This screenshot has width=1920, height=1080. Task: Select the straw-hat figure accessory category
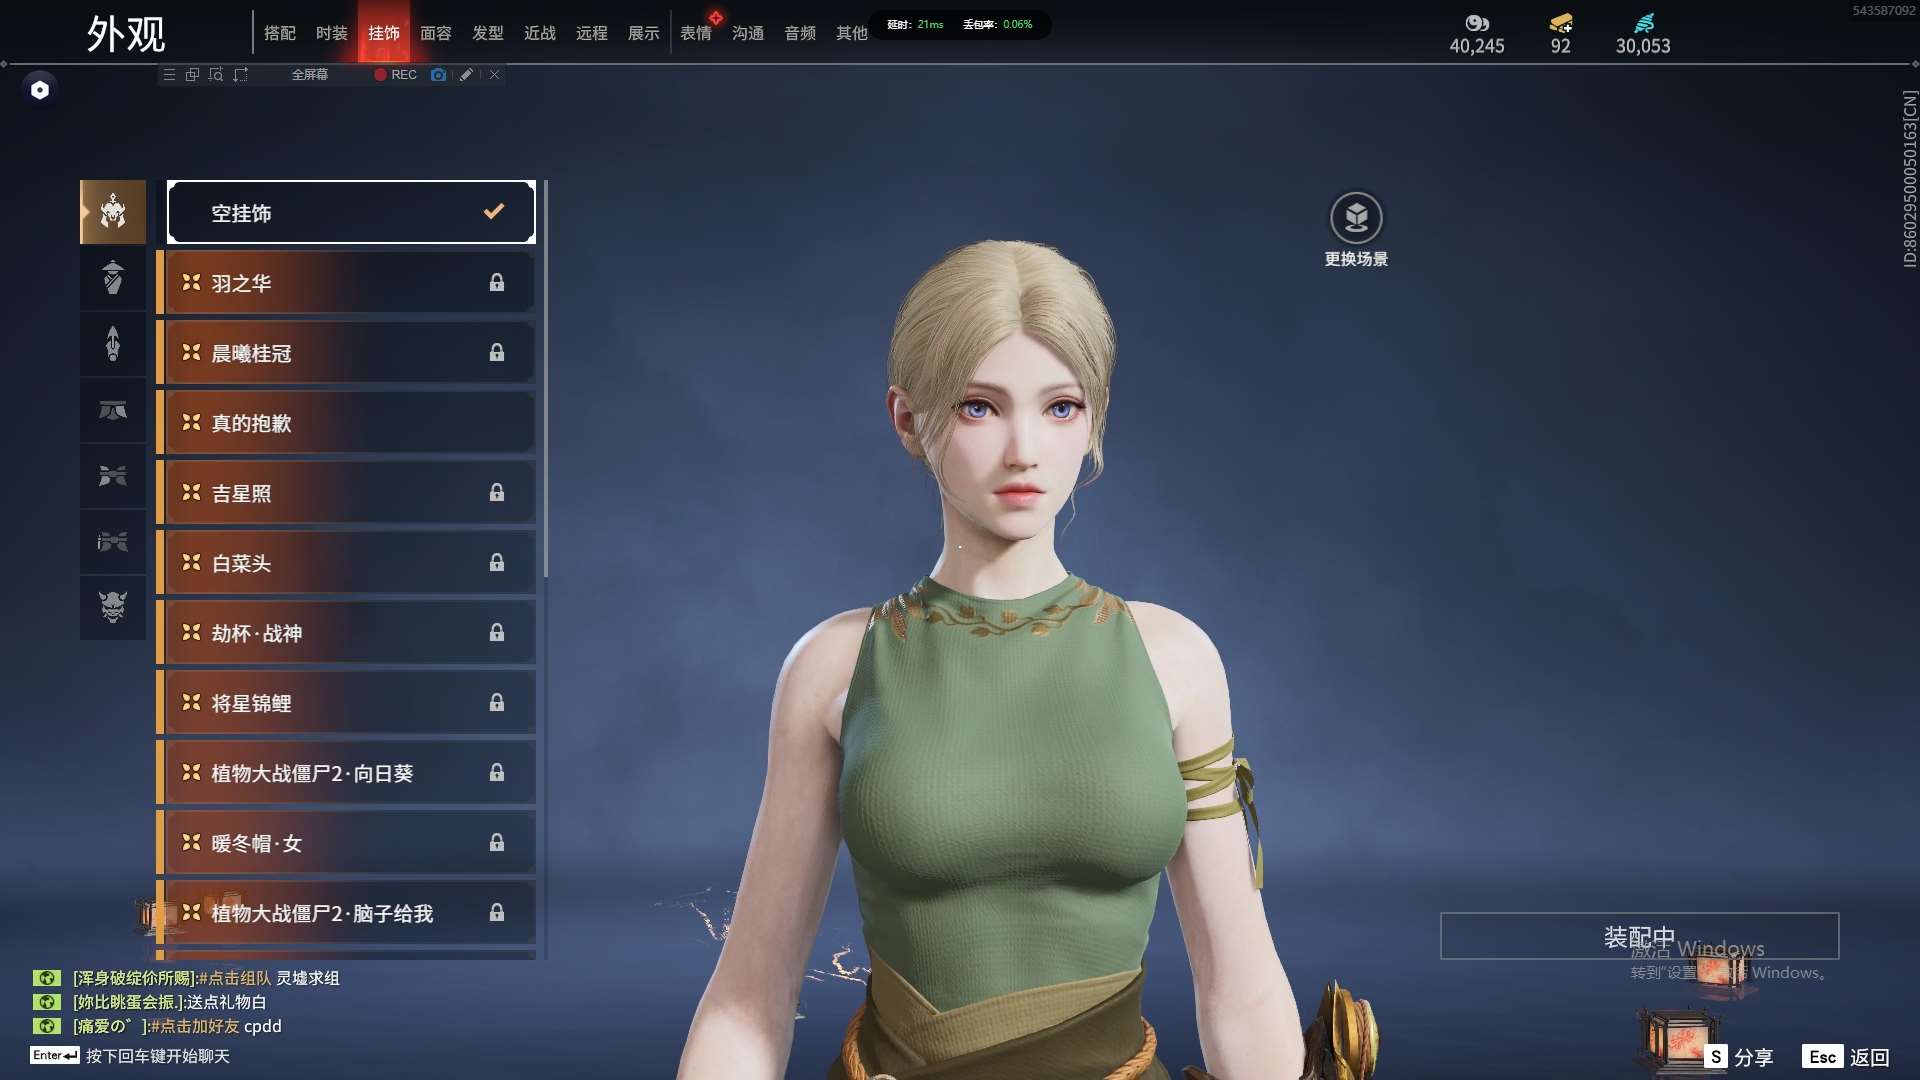pyautogui.click(x=113, y=277)
